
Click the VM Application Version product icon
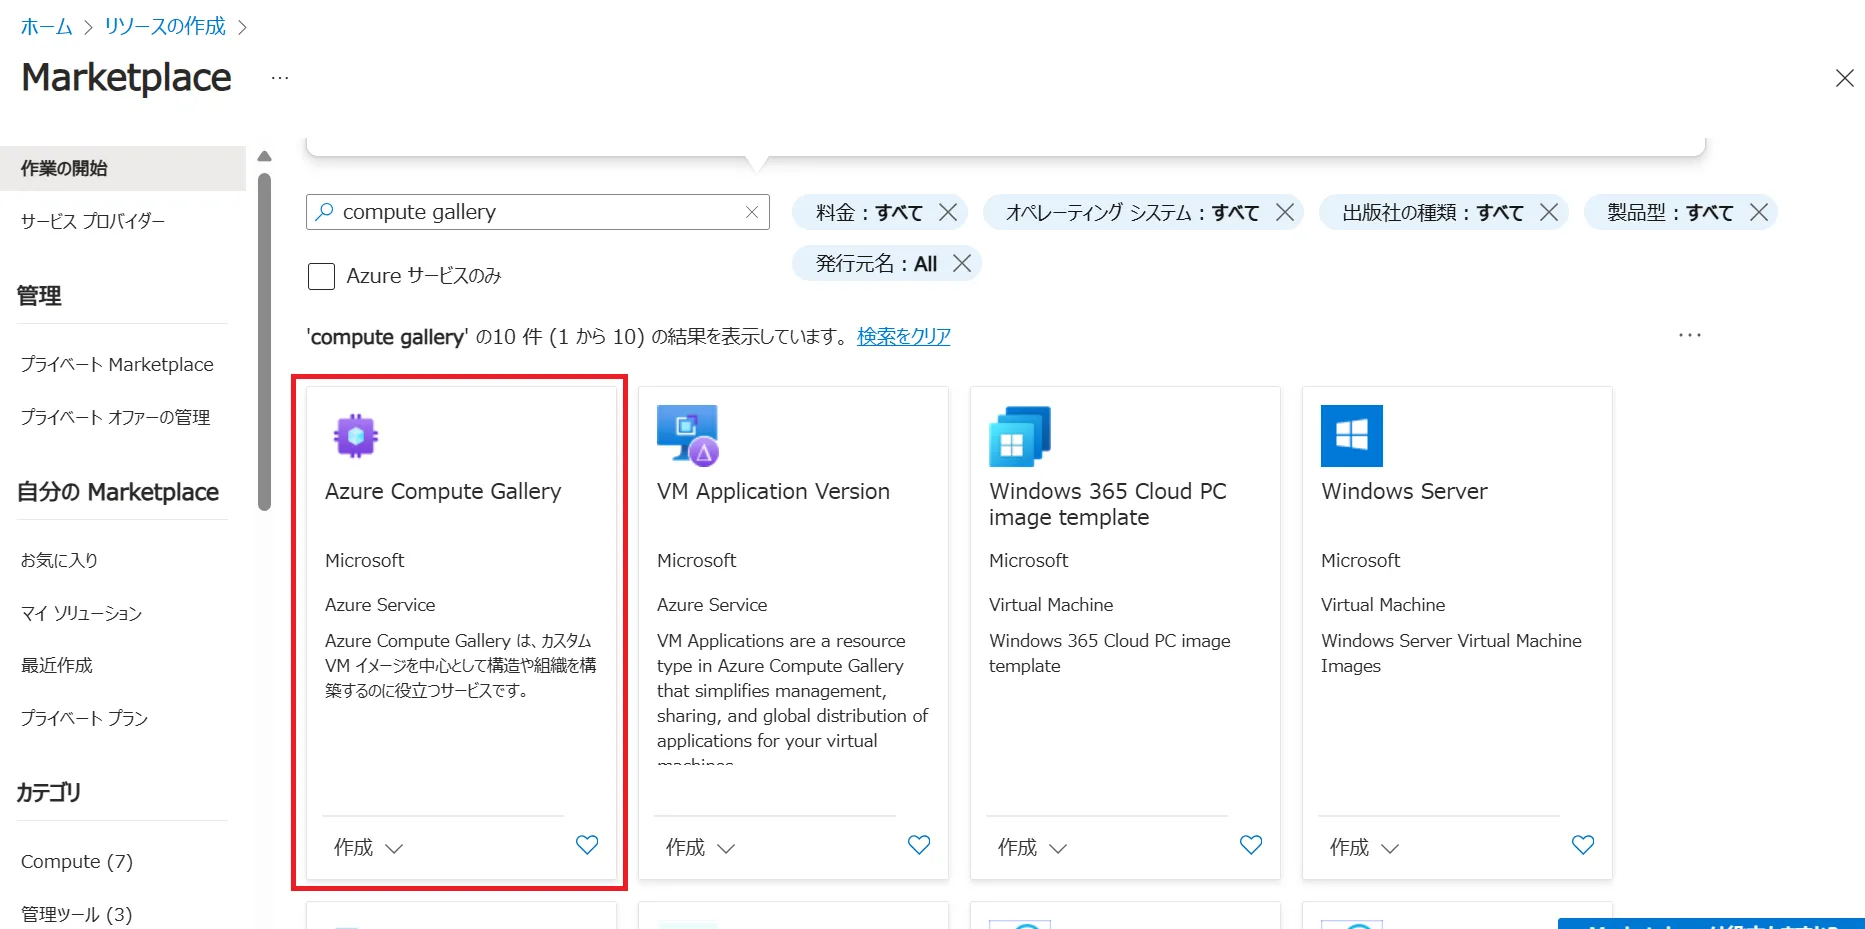point(688,436)
